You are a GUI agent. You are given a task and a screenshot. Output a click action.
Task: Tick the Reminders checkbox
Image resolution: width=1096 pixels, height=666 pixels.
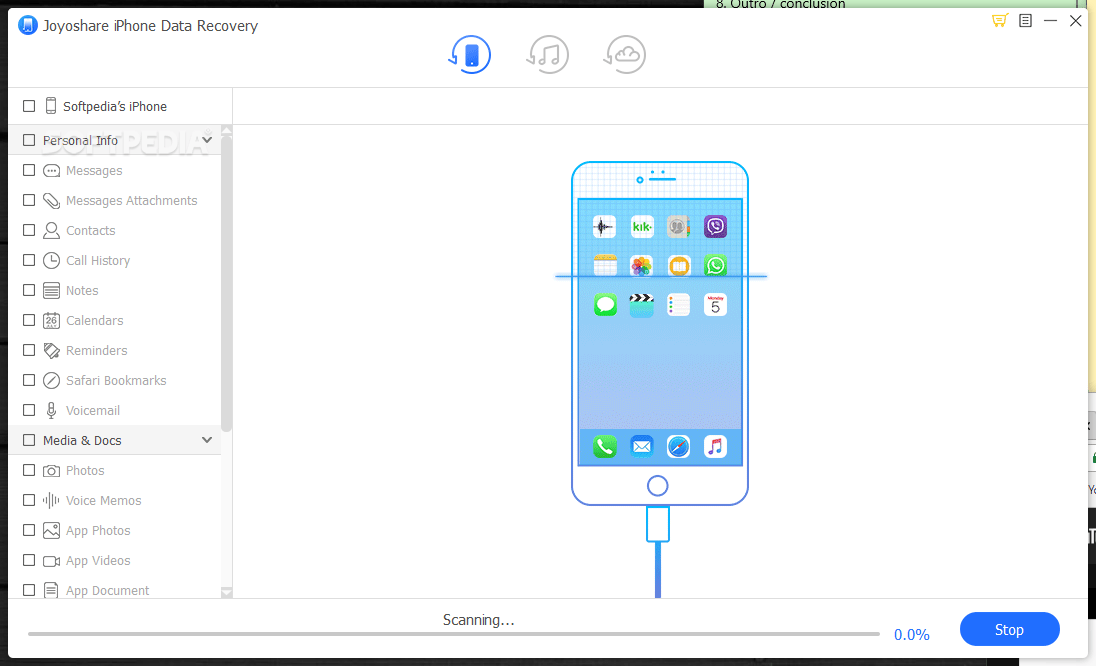tap(29, 350)
